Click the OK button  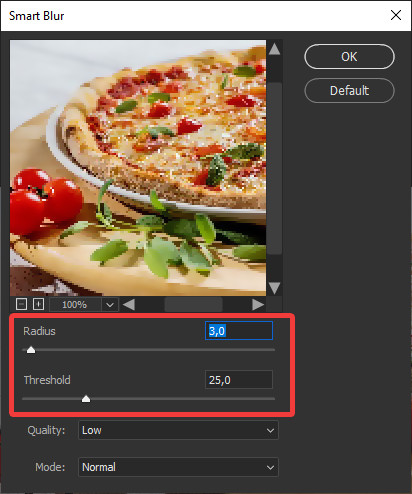349,57
